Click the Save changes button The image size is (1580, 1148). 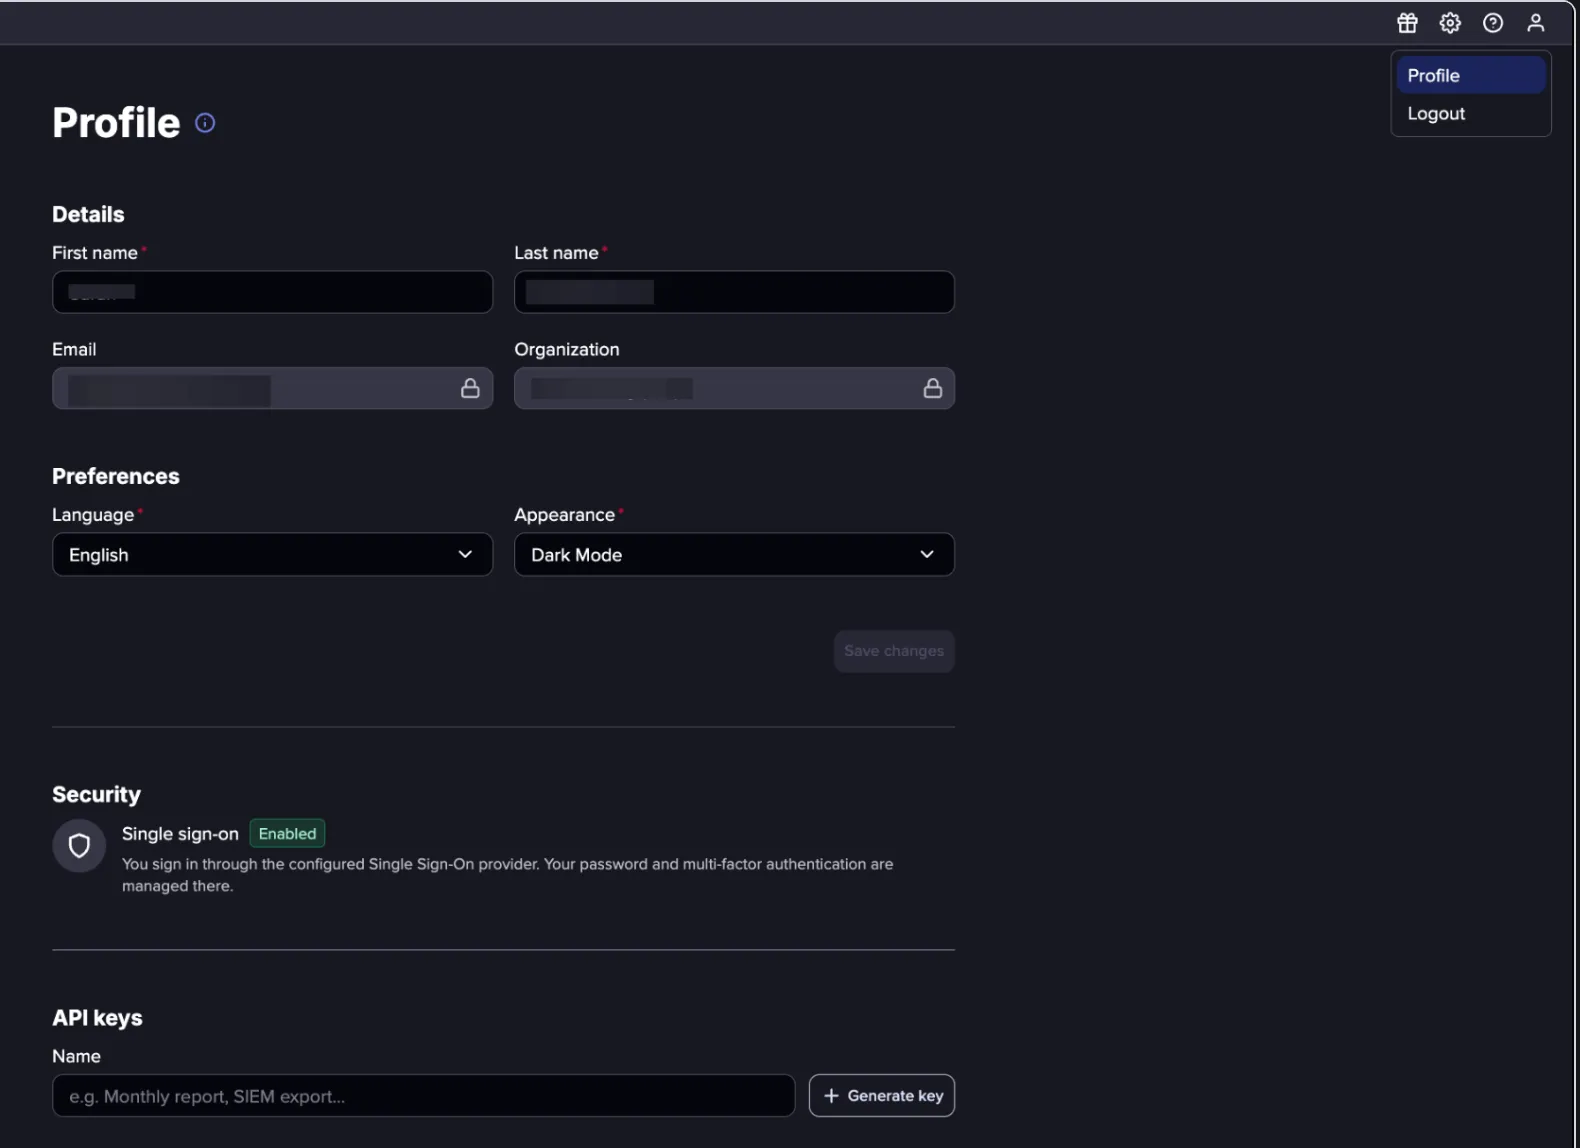pos(894,651)
